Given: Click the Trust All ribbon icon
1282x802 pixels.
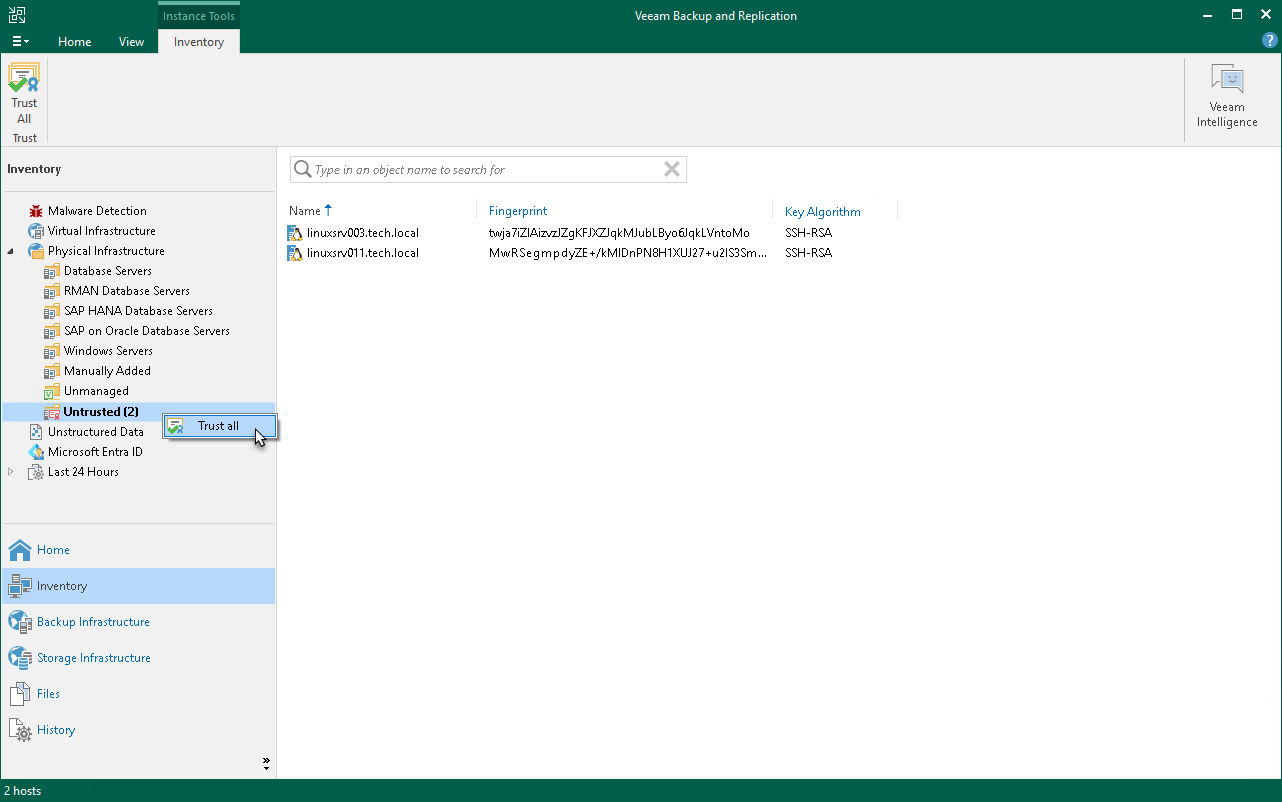Looking at the screenshot, I should (x=24, y=80).
